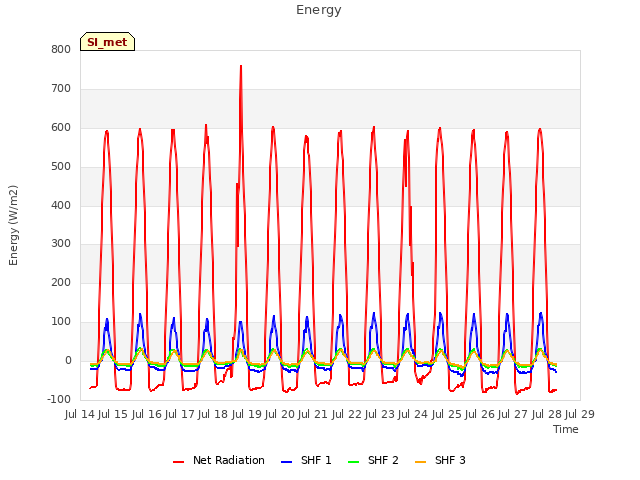
Task: Toggle the SHF 2 legend entry
Action: pyautogui.click(x=373, y=460)
